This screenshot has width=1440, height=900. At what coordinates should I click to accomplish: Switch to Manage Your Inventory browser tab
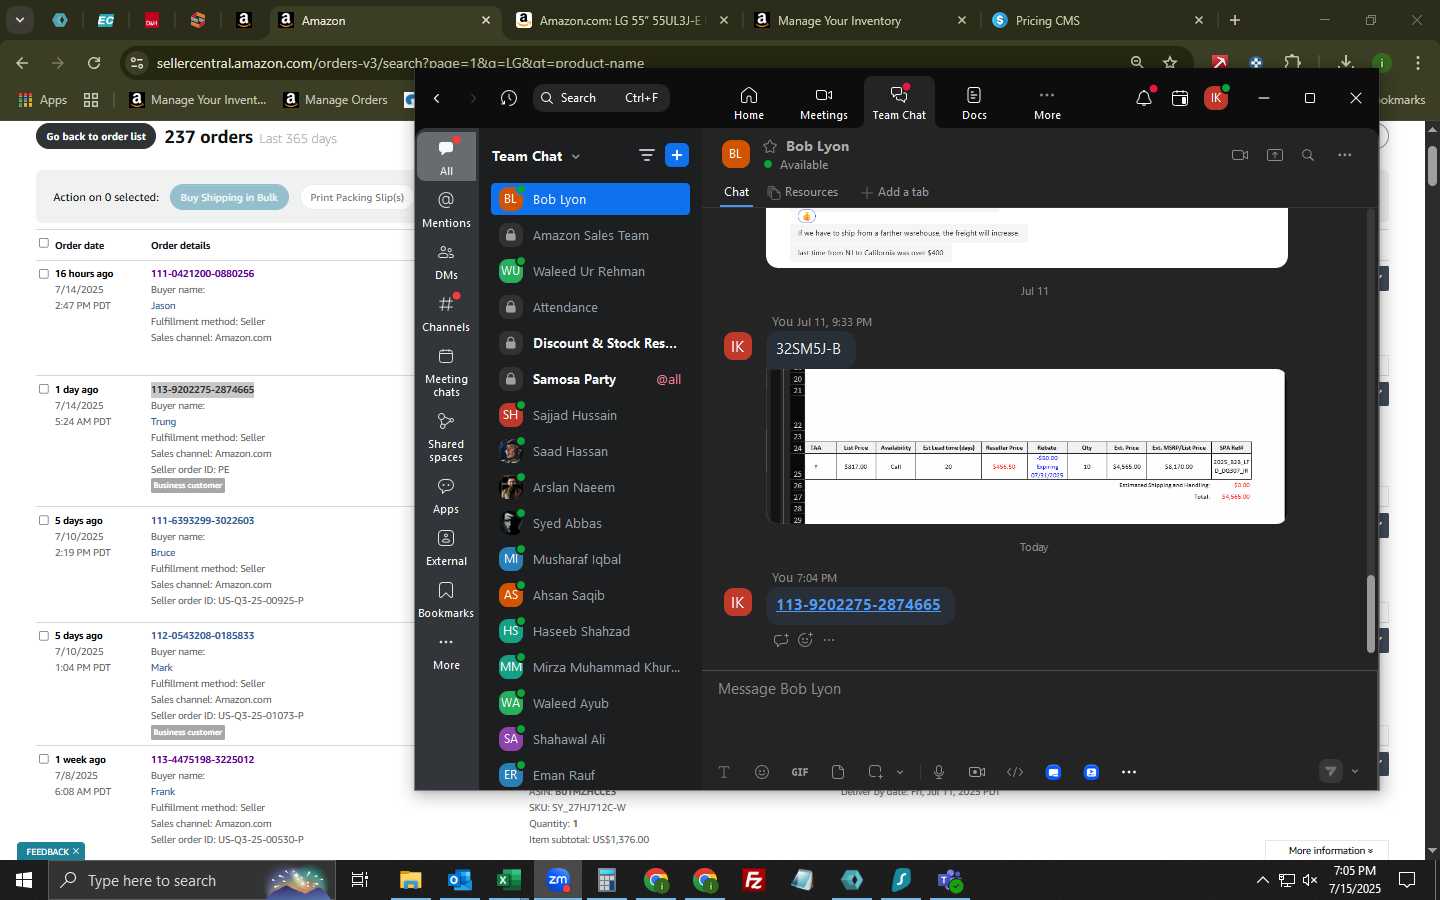coord(861,20)
